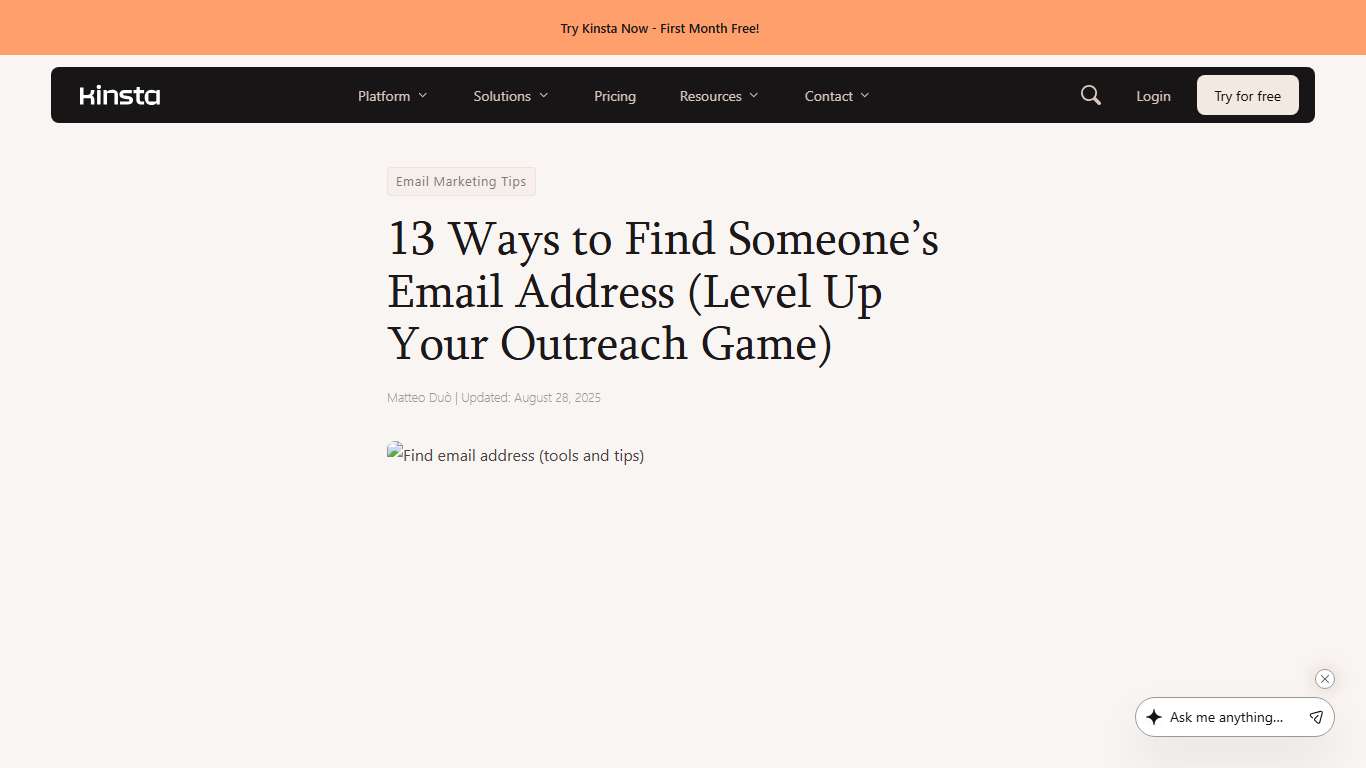Click the Kinsta logo
The width and height of the screenshot is (1366, 768).
pos(119,95)
